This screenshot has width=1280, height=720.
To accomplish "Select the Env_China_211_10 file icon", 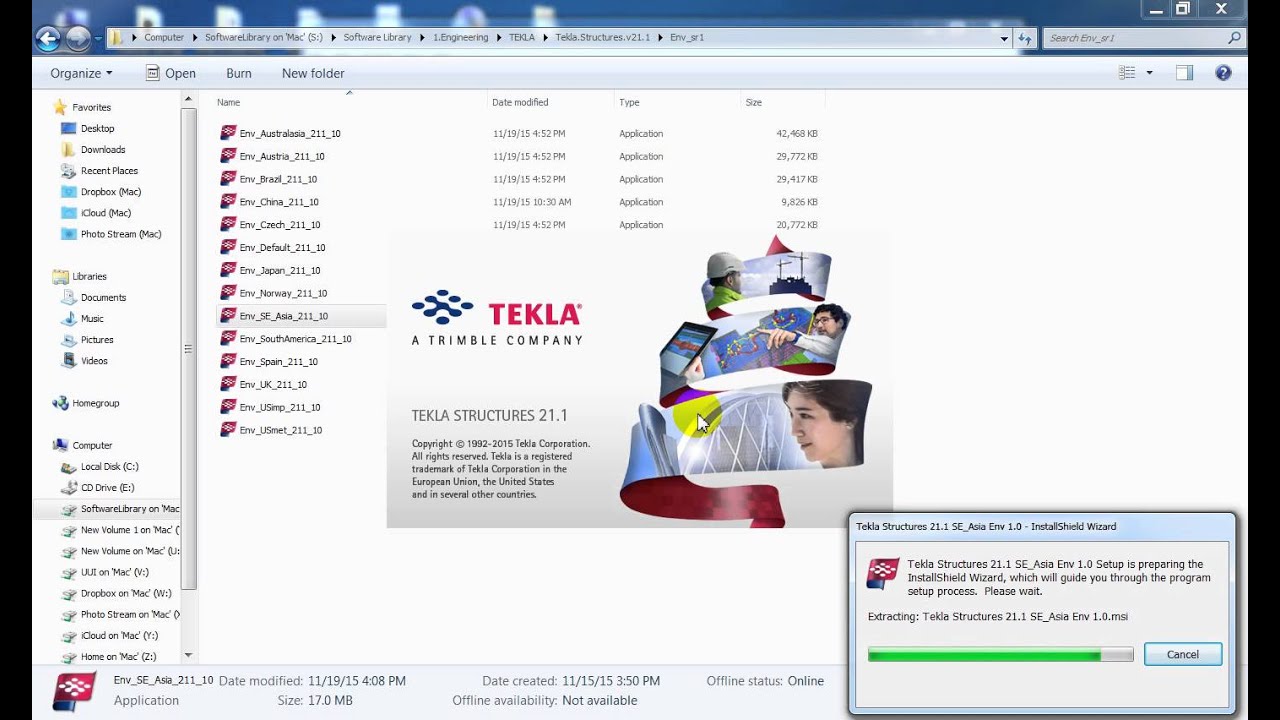I will 228,202.
